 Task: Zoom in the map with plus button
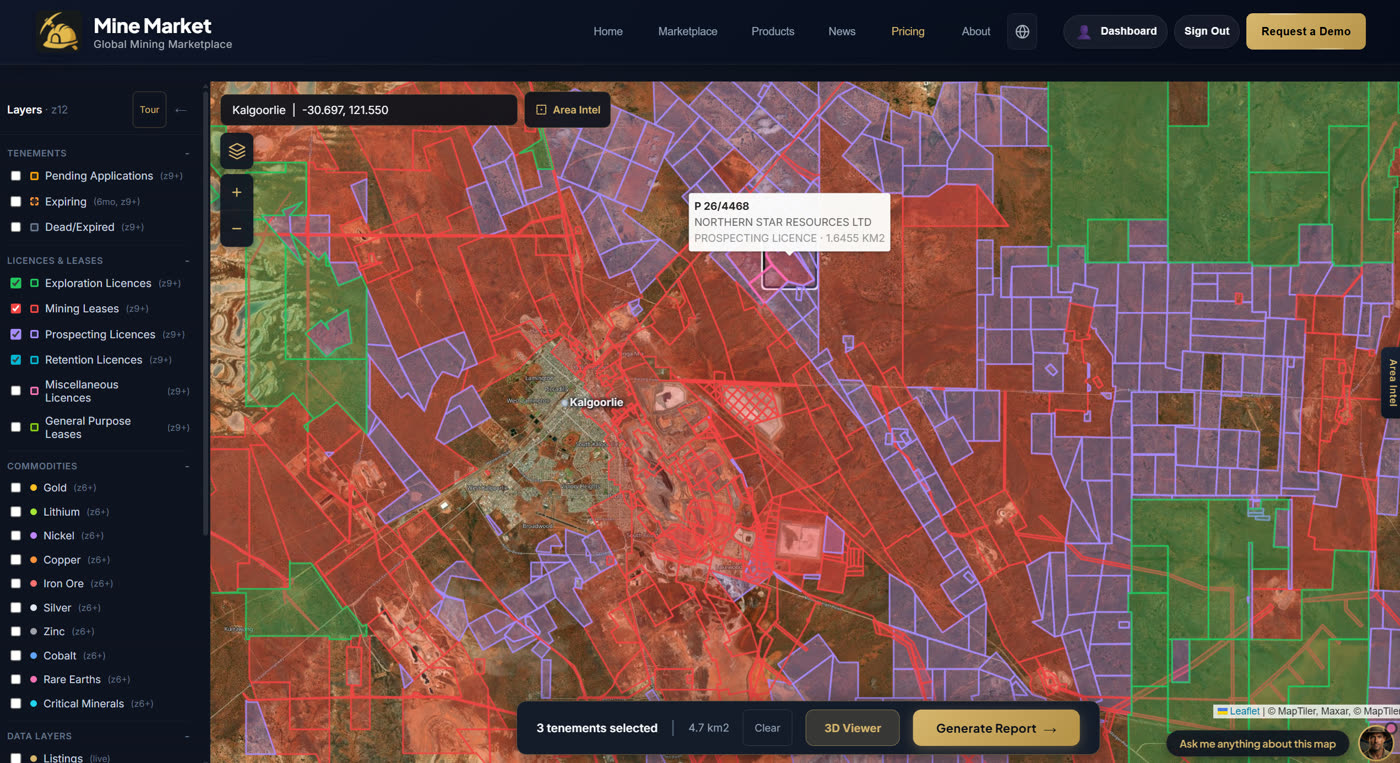point(237,192)
